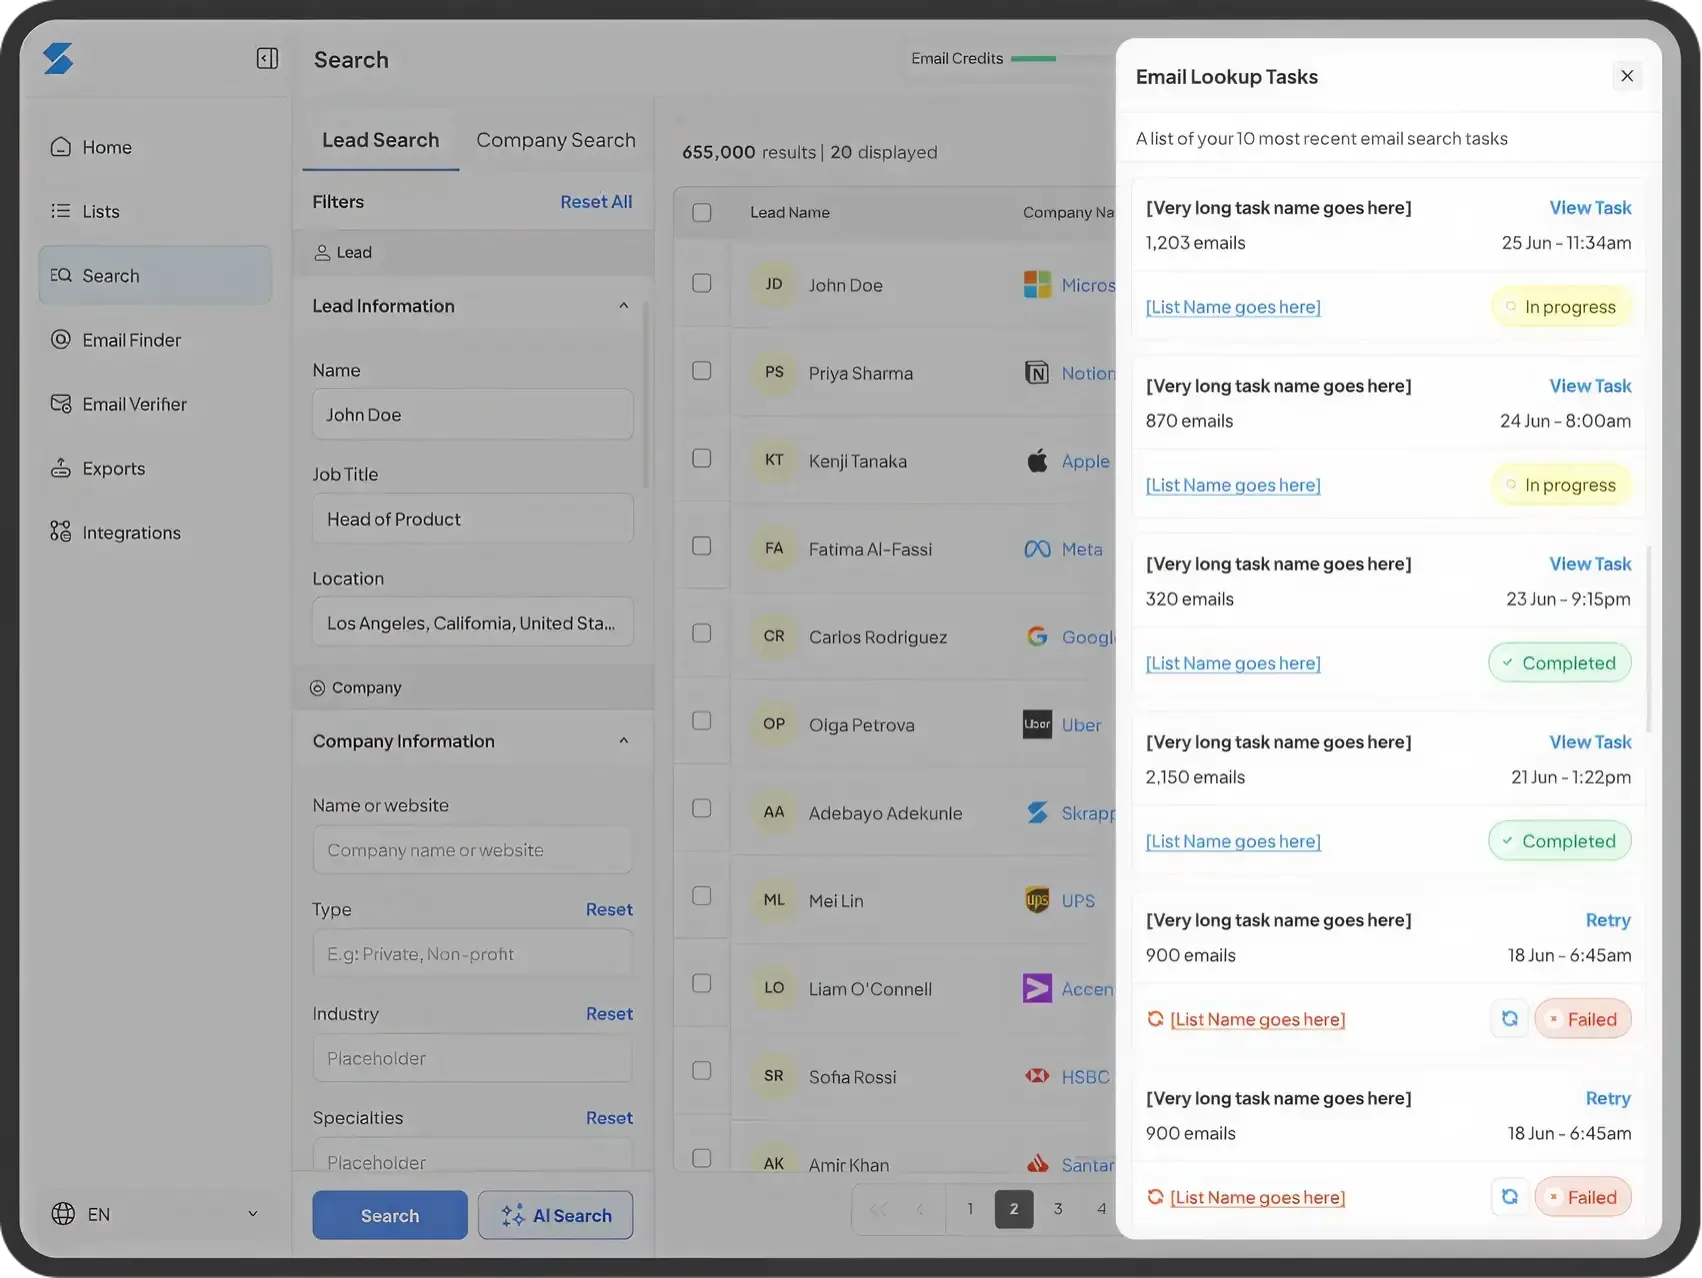Switch to the Company Search tab
This screenshot has width=1702, height=1278.
(x=556, y=141)
